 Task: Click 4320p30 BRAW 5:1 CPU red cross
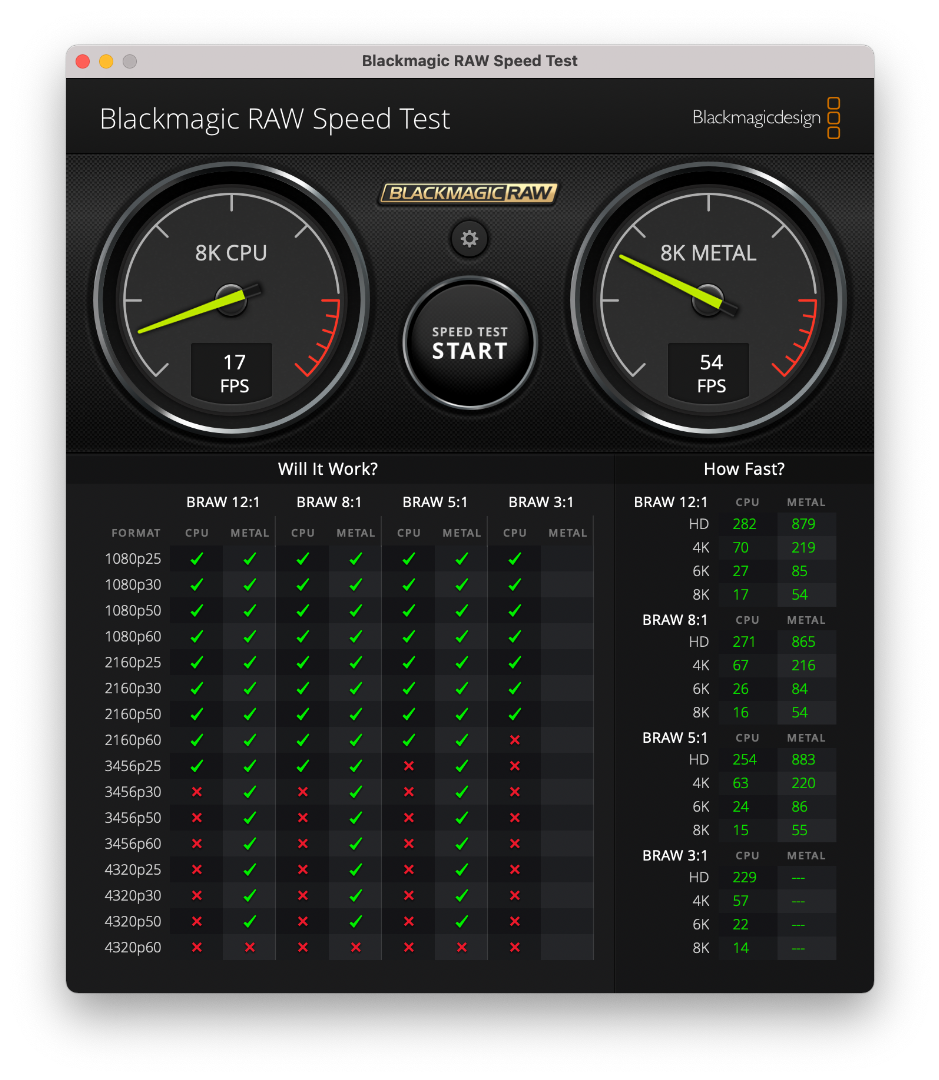pos(409,895)
